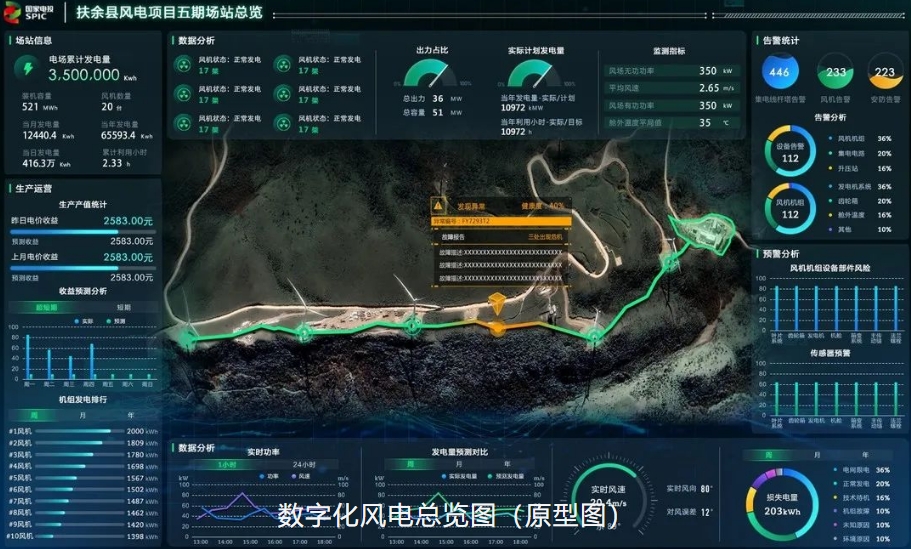Viewport: 911px width, 549px height.
Task: Click the bottom-right turbine status icon
Action: (x=284, y=123)
